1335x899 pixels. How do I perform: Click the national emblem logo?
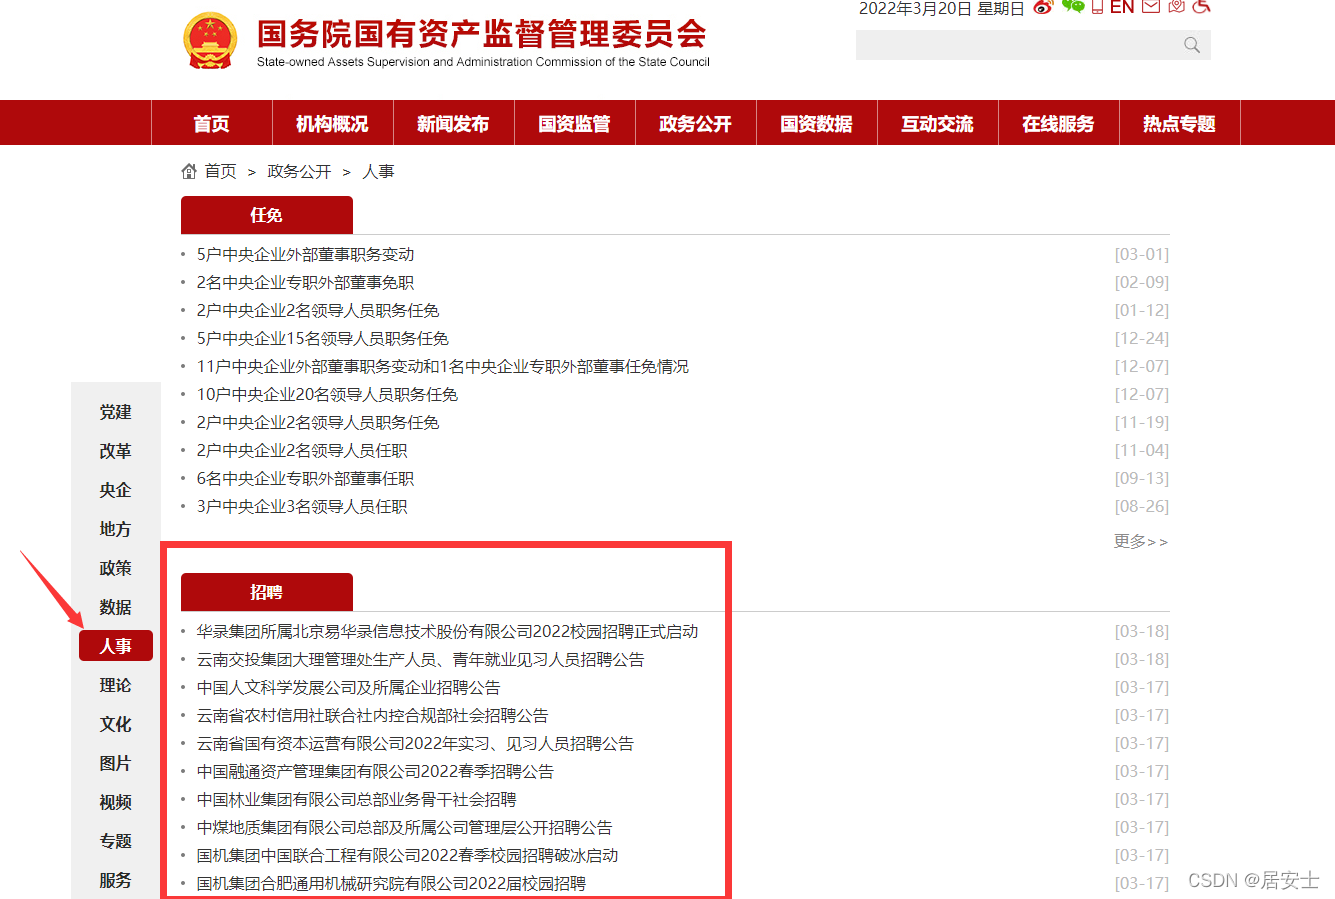210,41
